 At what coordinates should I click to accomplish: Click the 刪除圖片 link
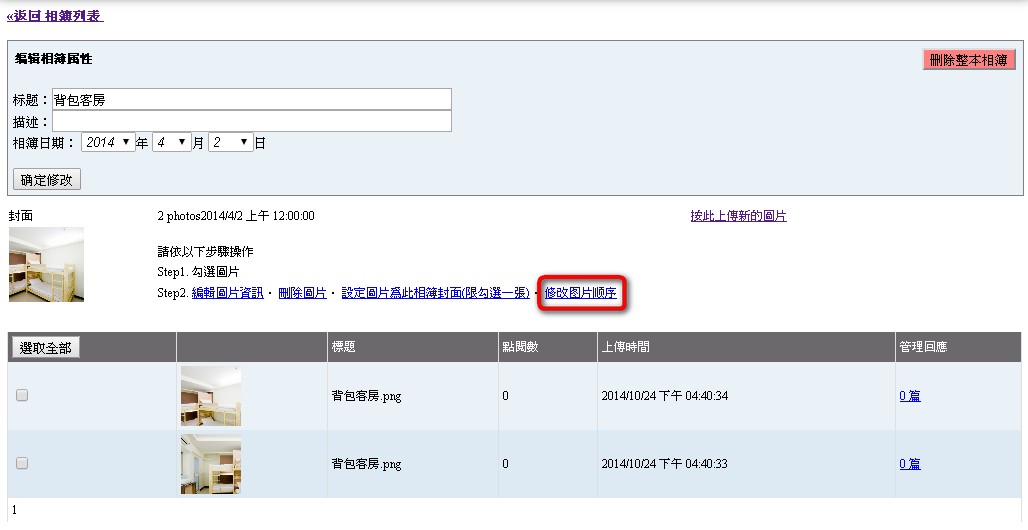pyautogui.click(x=302, y=293)
